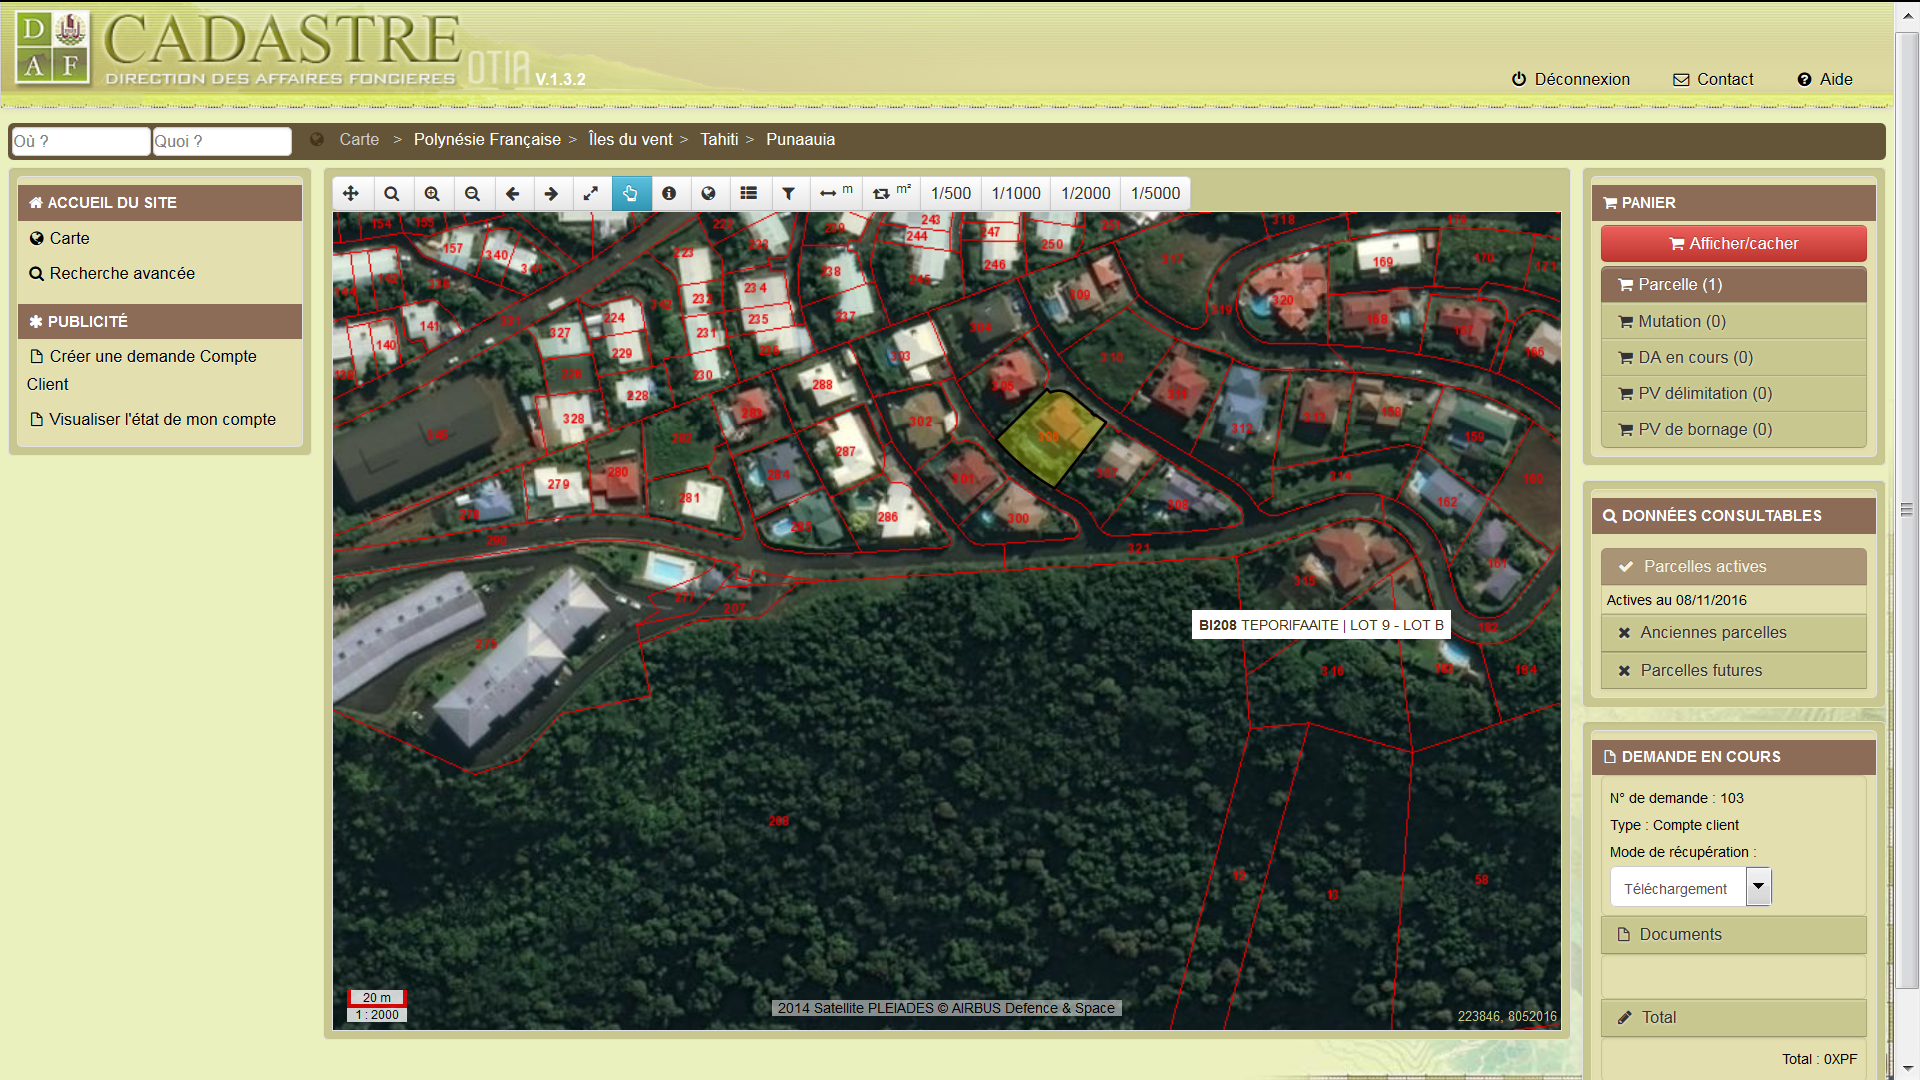Click the zoom out magnifier icon
Image resolution: width=1920 pixels, height=1080 pixels.
tap(472, 193)
